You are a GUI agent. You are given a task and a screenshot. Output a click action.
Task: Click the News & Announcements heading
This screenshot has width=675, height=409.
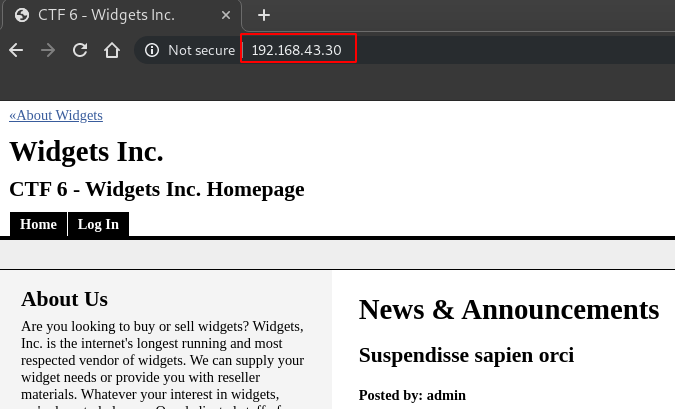(x=508, y=310)
